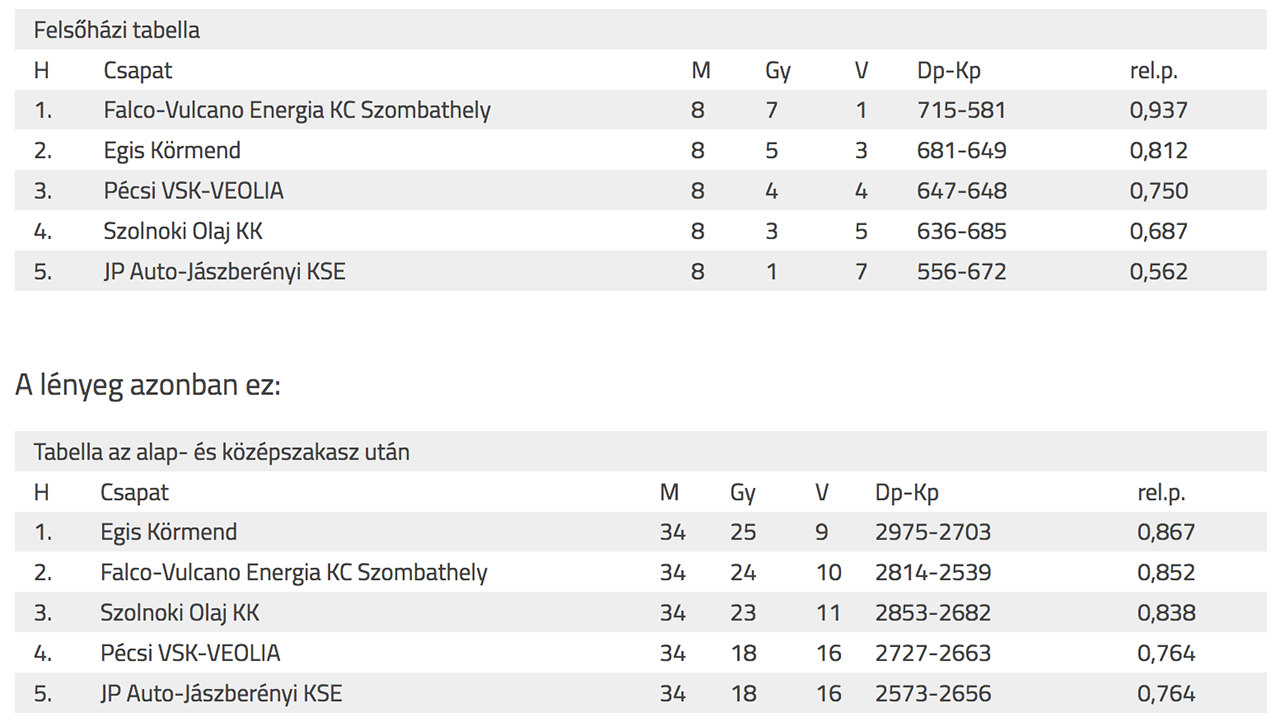Pick JP Auto-Jászberényi KSE in lower table
The image size is (1280, 722).
[221, 693]
